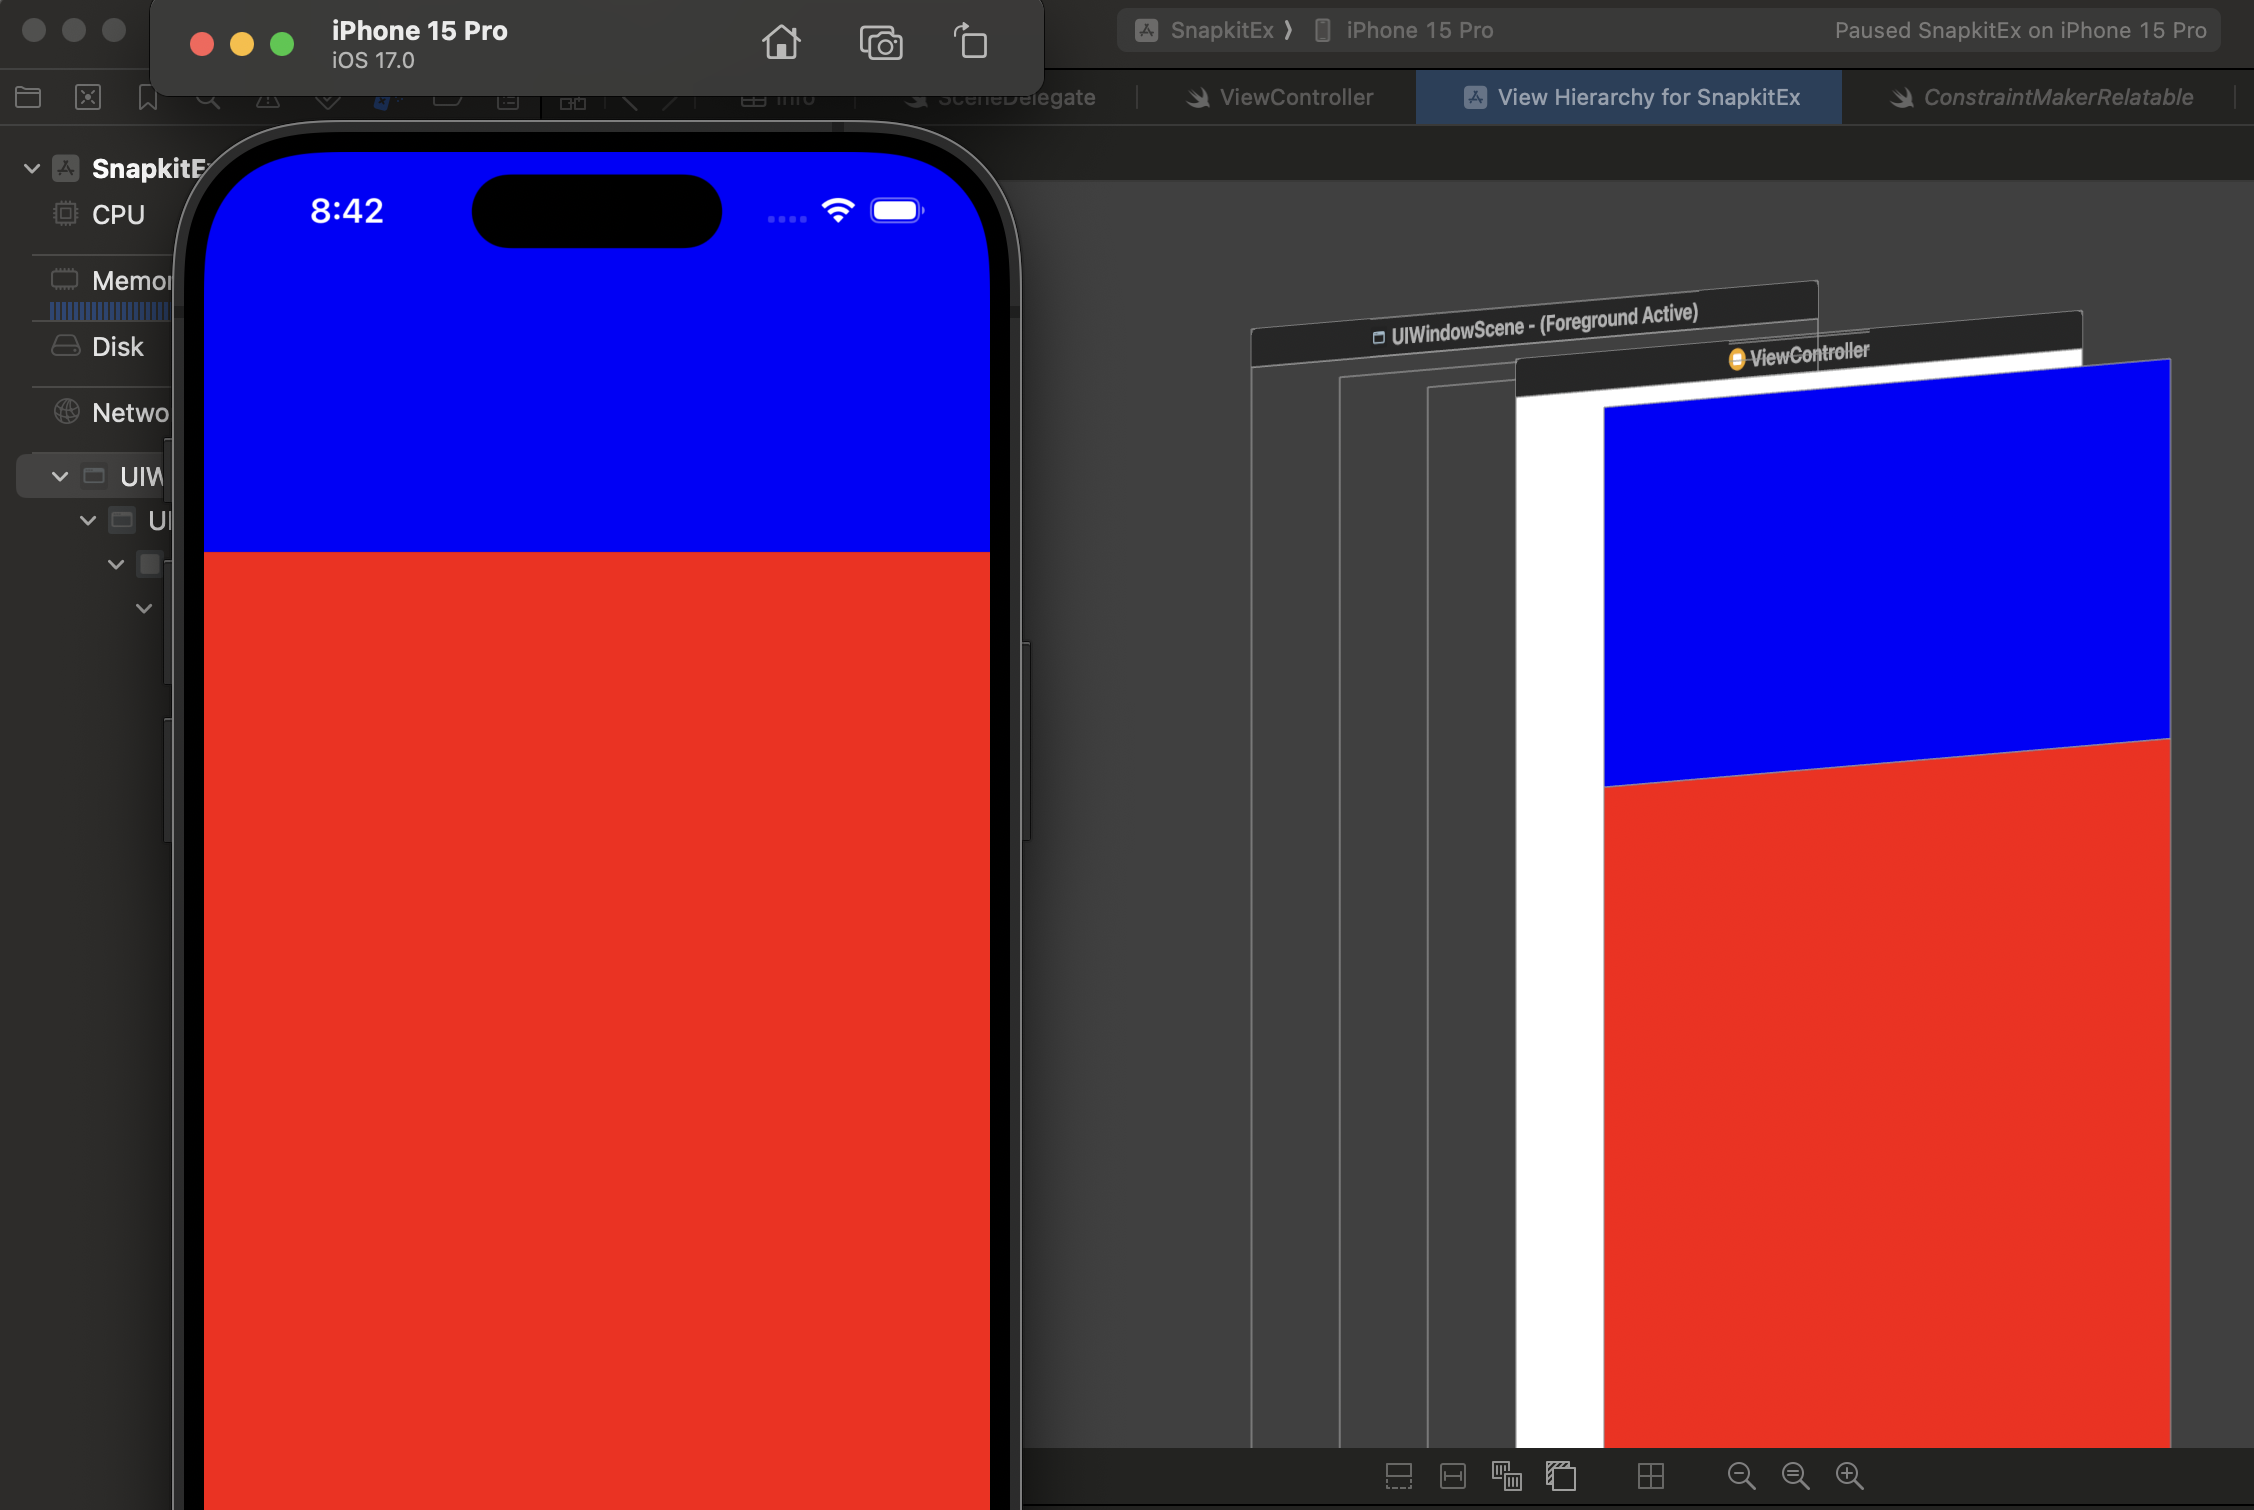Toggle show constraints in hierarchy view

[1452, 1476]
